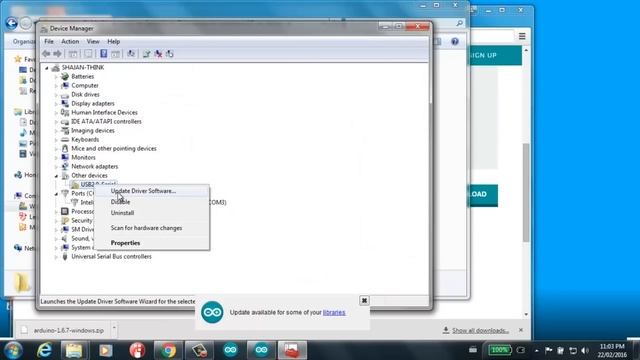This screenshot has width=640, height=360.
Task: Click the Uninstall toolbar icon with red X
Action: coord(158,53)
